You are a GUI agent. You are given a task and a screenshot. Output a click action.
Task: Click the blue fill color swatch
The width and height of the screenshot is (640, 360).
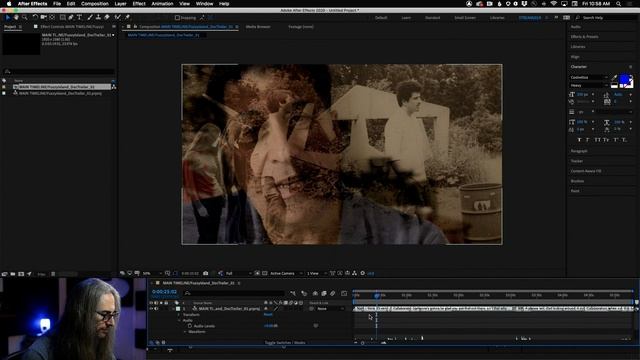point(624,79)
